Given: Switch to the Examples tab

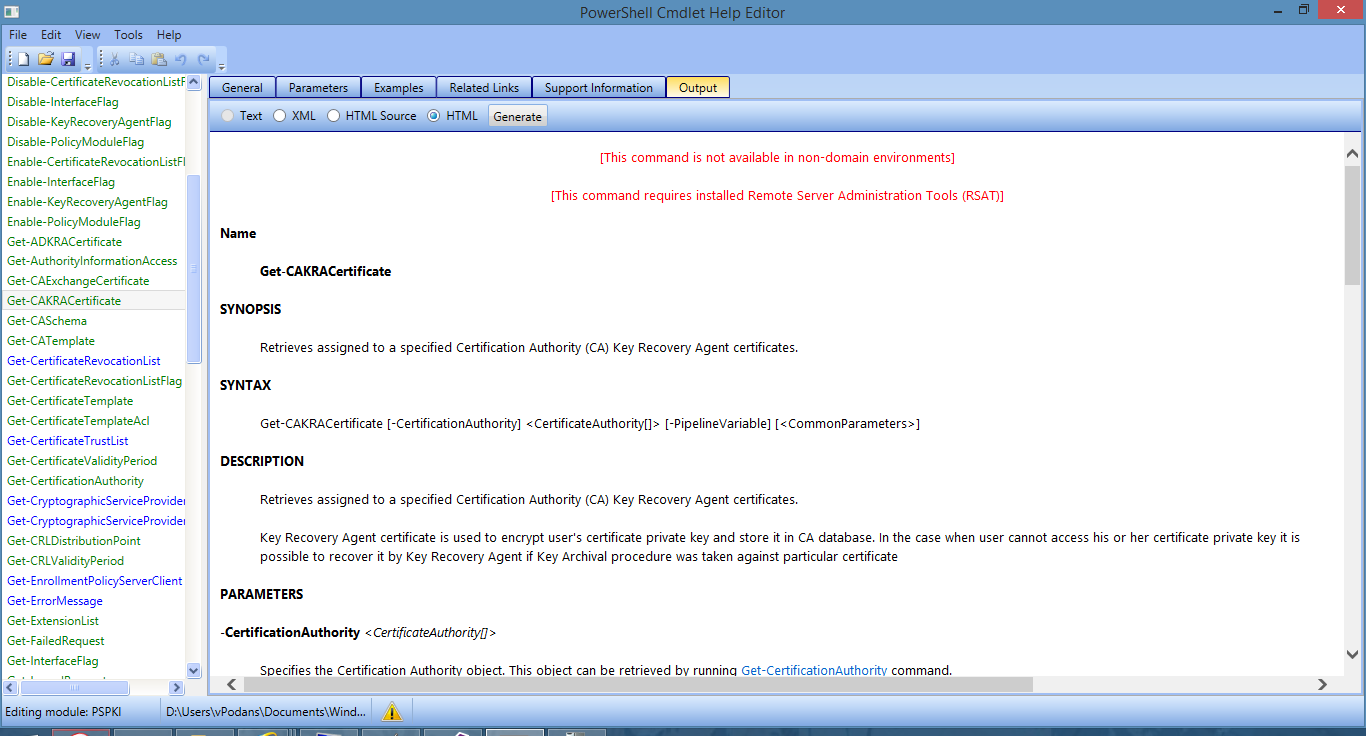Looking at the screenshot, I should click(399, 88).
